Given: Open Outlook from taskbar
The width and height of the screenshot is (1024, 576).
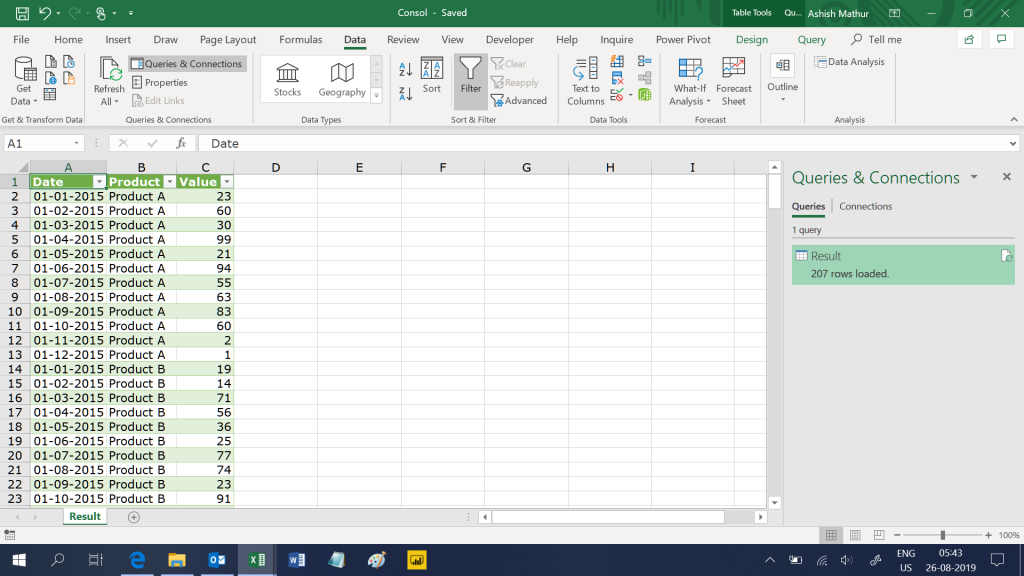Looking at the screenshot, I should [x=217, y=560].
